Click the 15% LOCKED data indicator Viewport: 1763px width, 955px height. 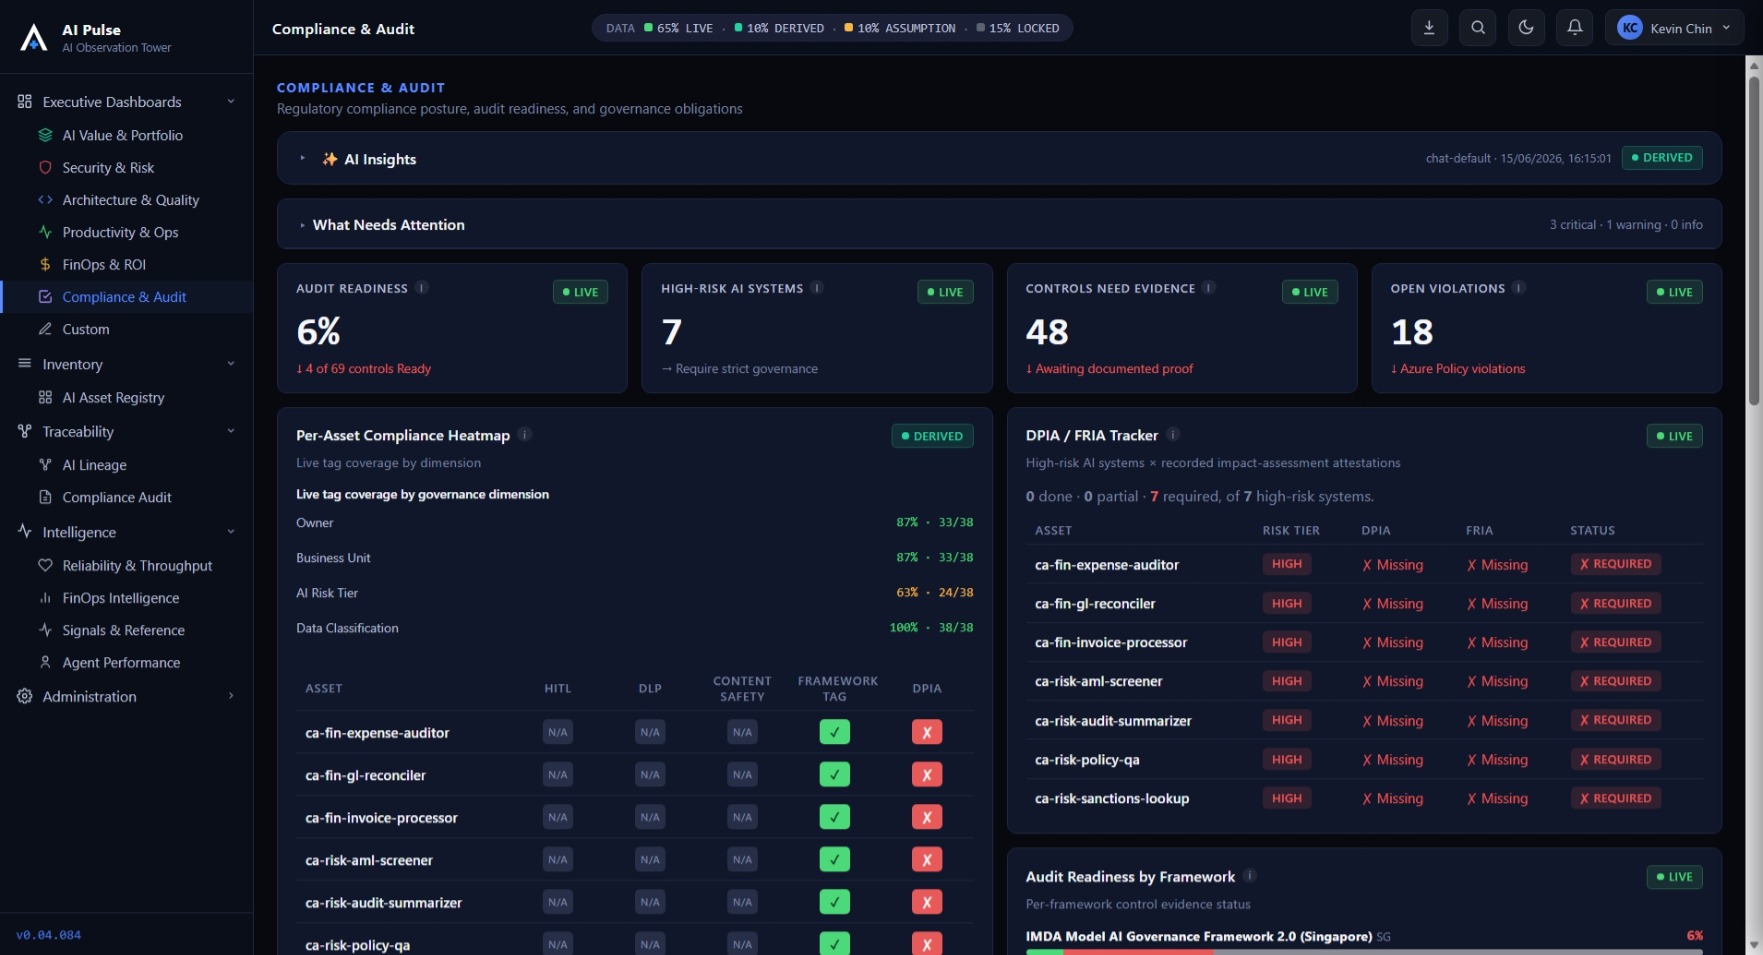(1018, 28)
